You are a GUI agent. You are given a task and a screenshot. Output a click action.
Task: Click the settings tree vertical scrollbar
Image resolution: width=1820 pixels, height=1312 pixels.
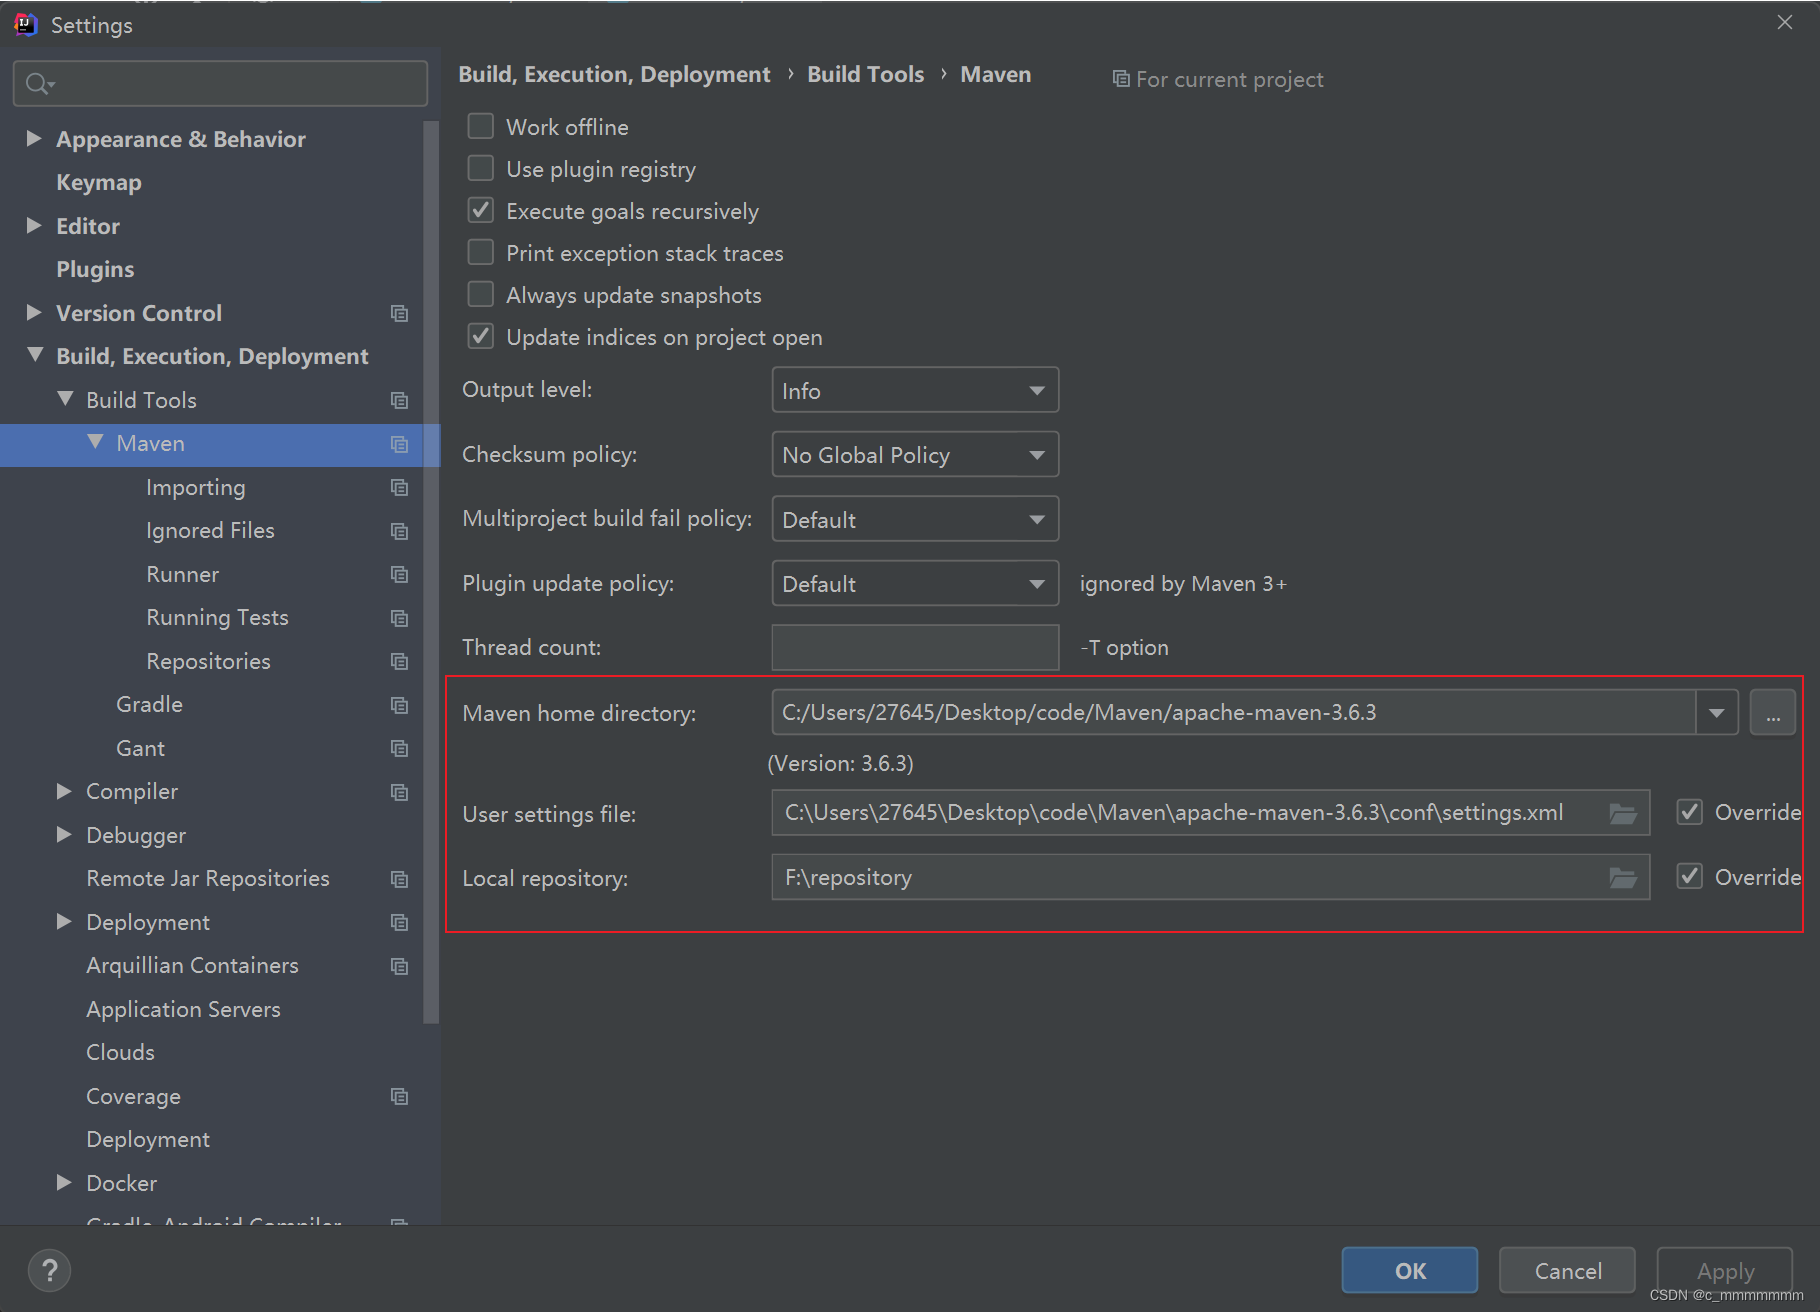432,572
